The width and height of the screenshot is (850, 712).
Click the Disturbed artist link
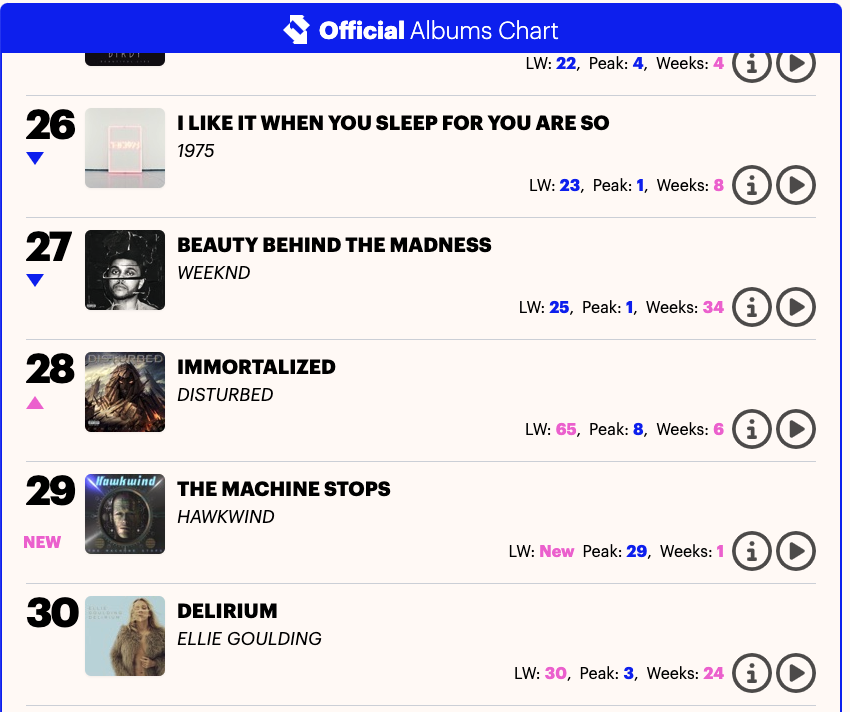coord(225,395)
